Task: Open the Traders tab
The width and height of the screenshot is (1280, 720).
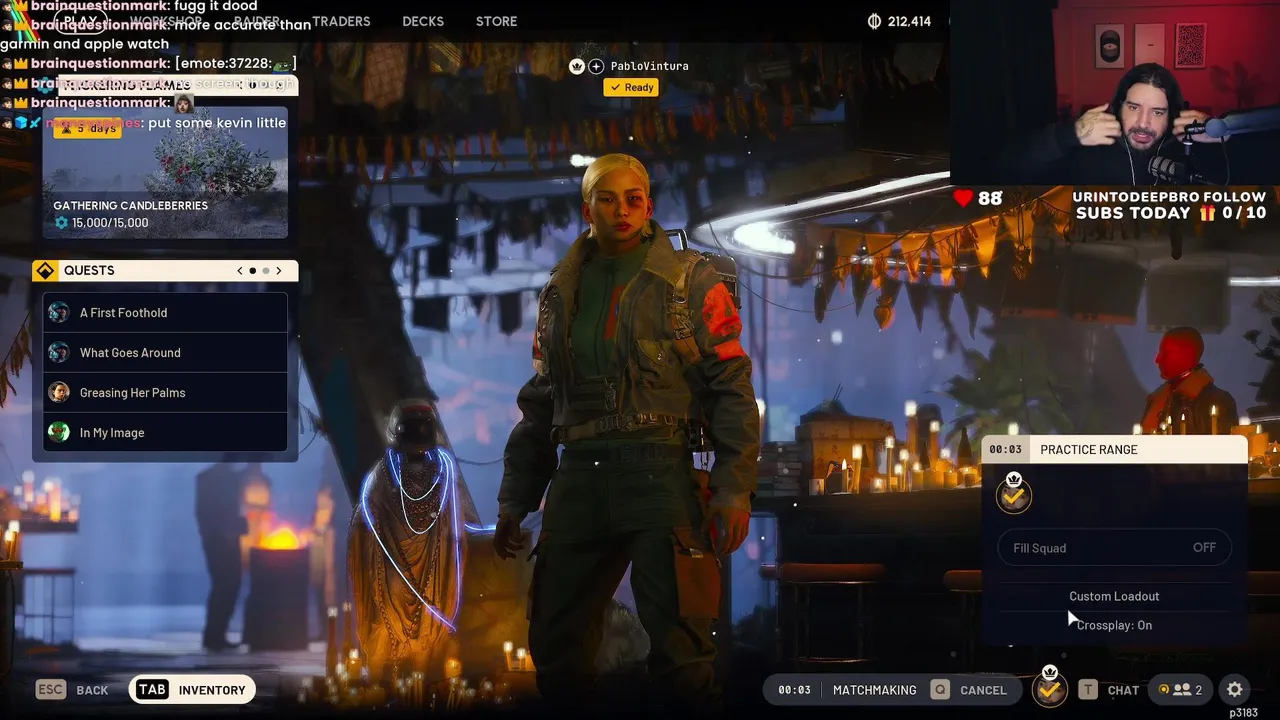Action: pyautogui.click(x=341, y=21)
